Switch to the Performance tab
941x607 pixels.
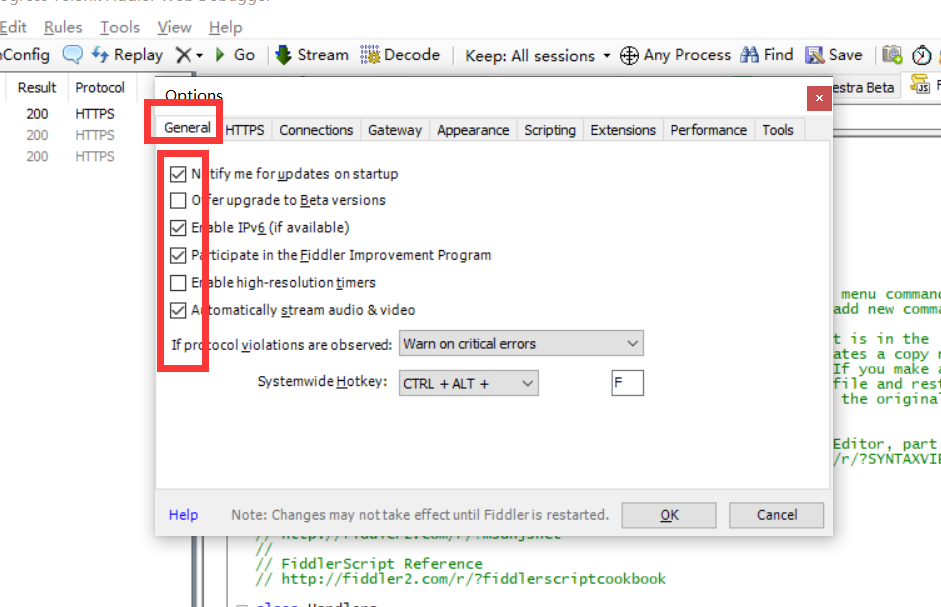pos(709,130)
